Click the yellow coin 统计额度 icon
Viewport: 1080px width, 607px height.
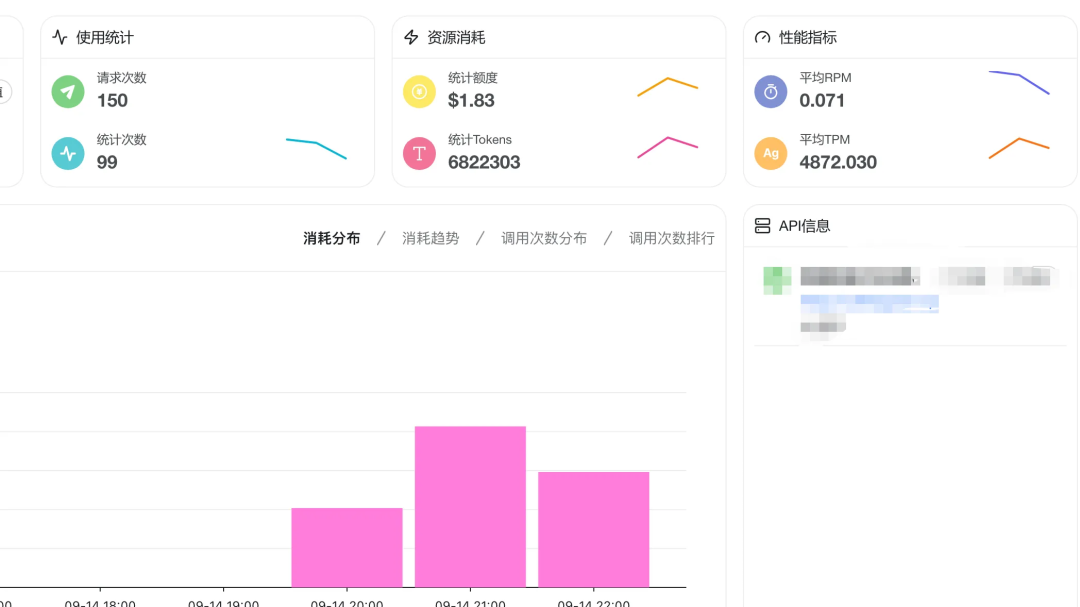[419, 91]
